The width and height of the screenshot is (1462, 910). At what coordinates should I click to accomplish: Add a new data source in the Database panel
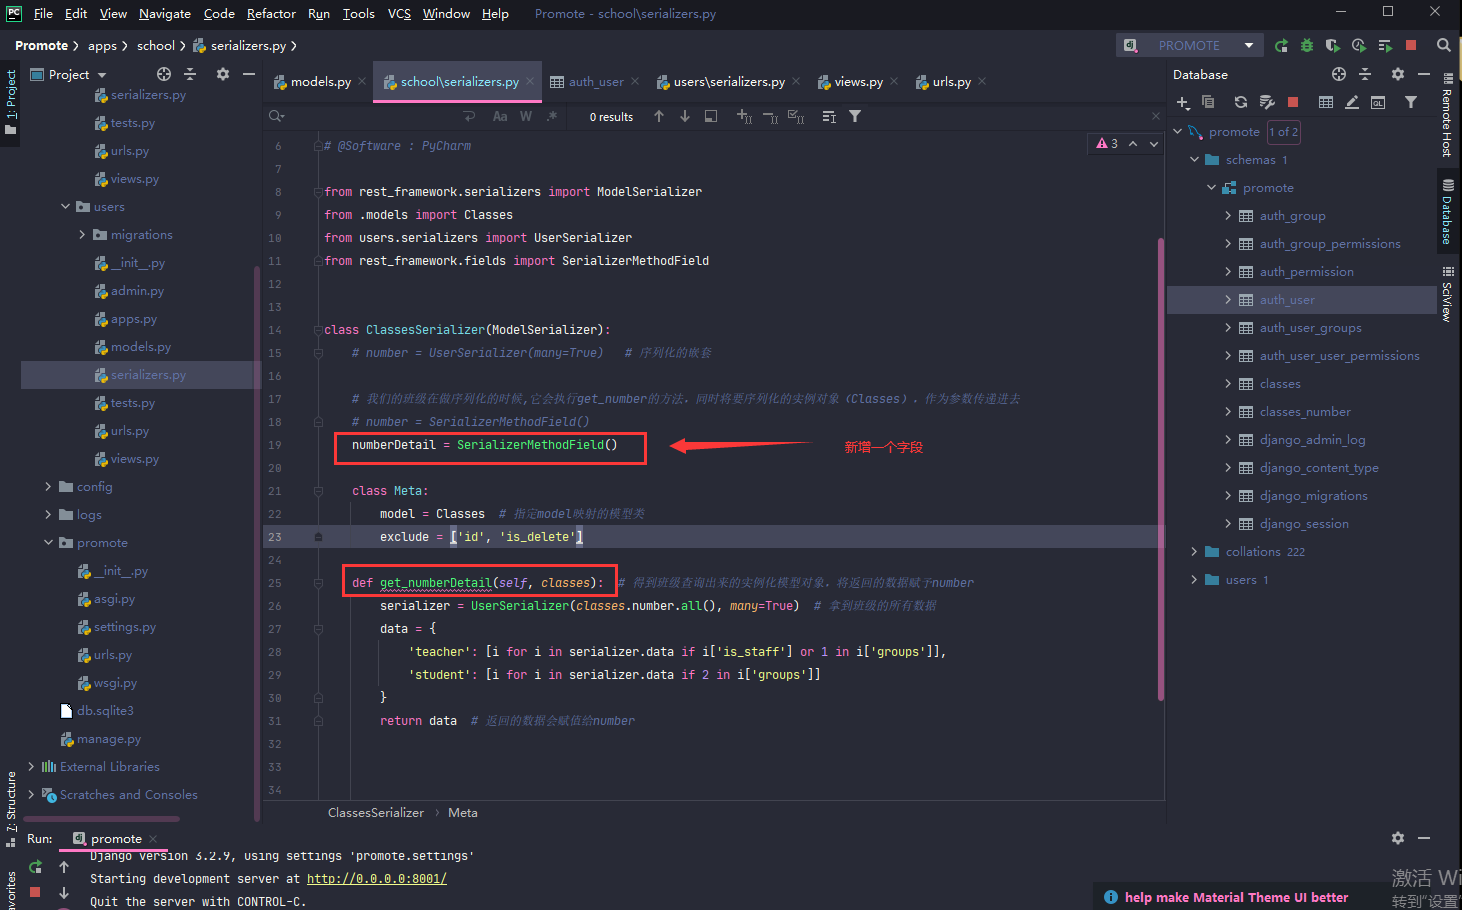click(1183, 102)
